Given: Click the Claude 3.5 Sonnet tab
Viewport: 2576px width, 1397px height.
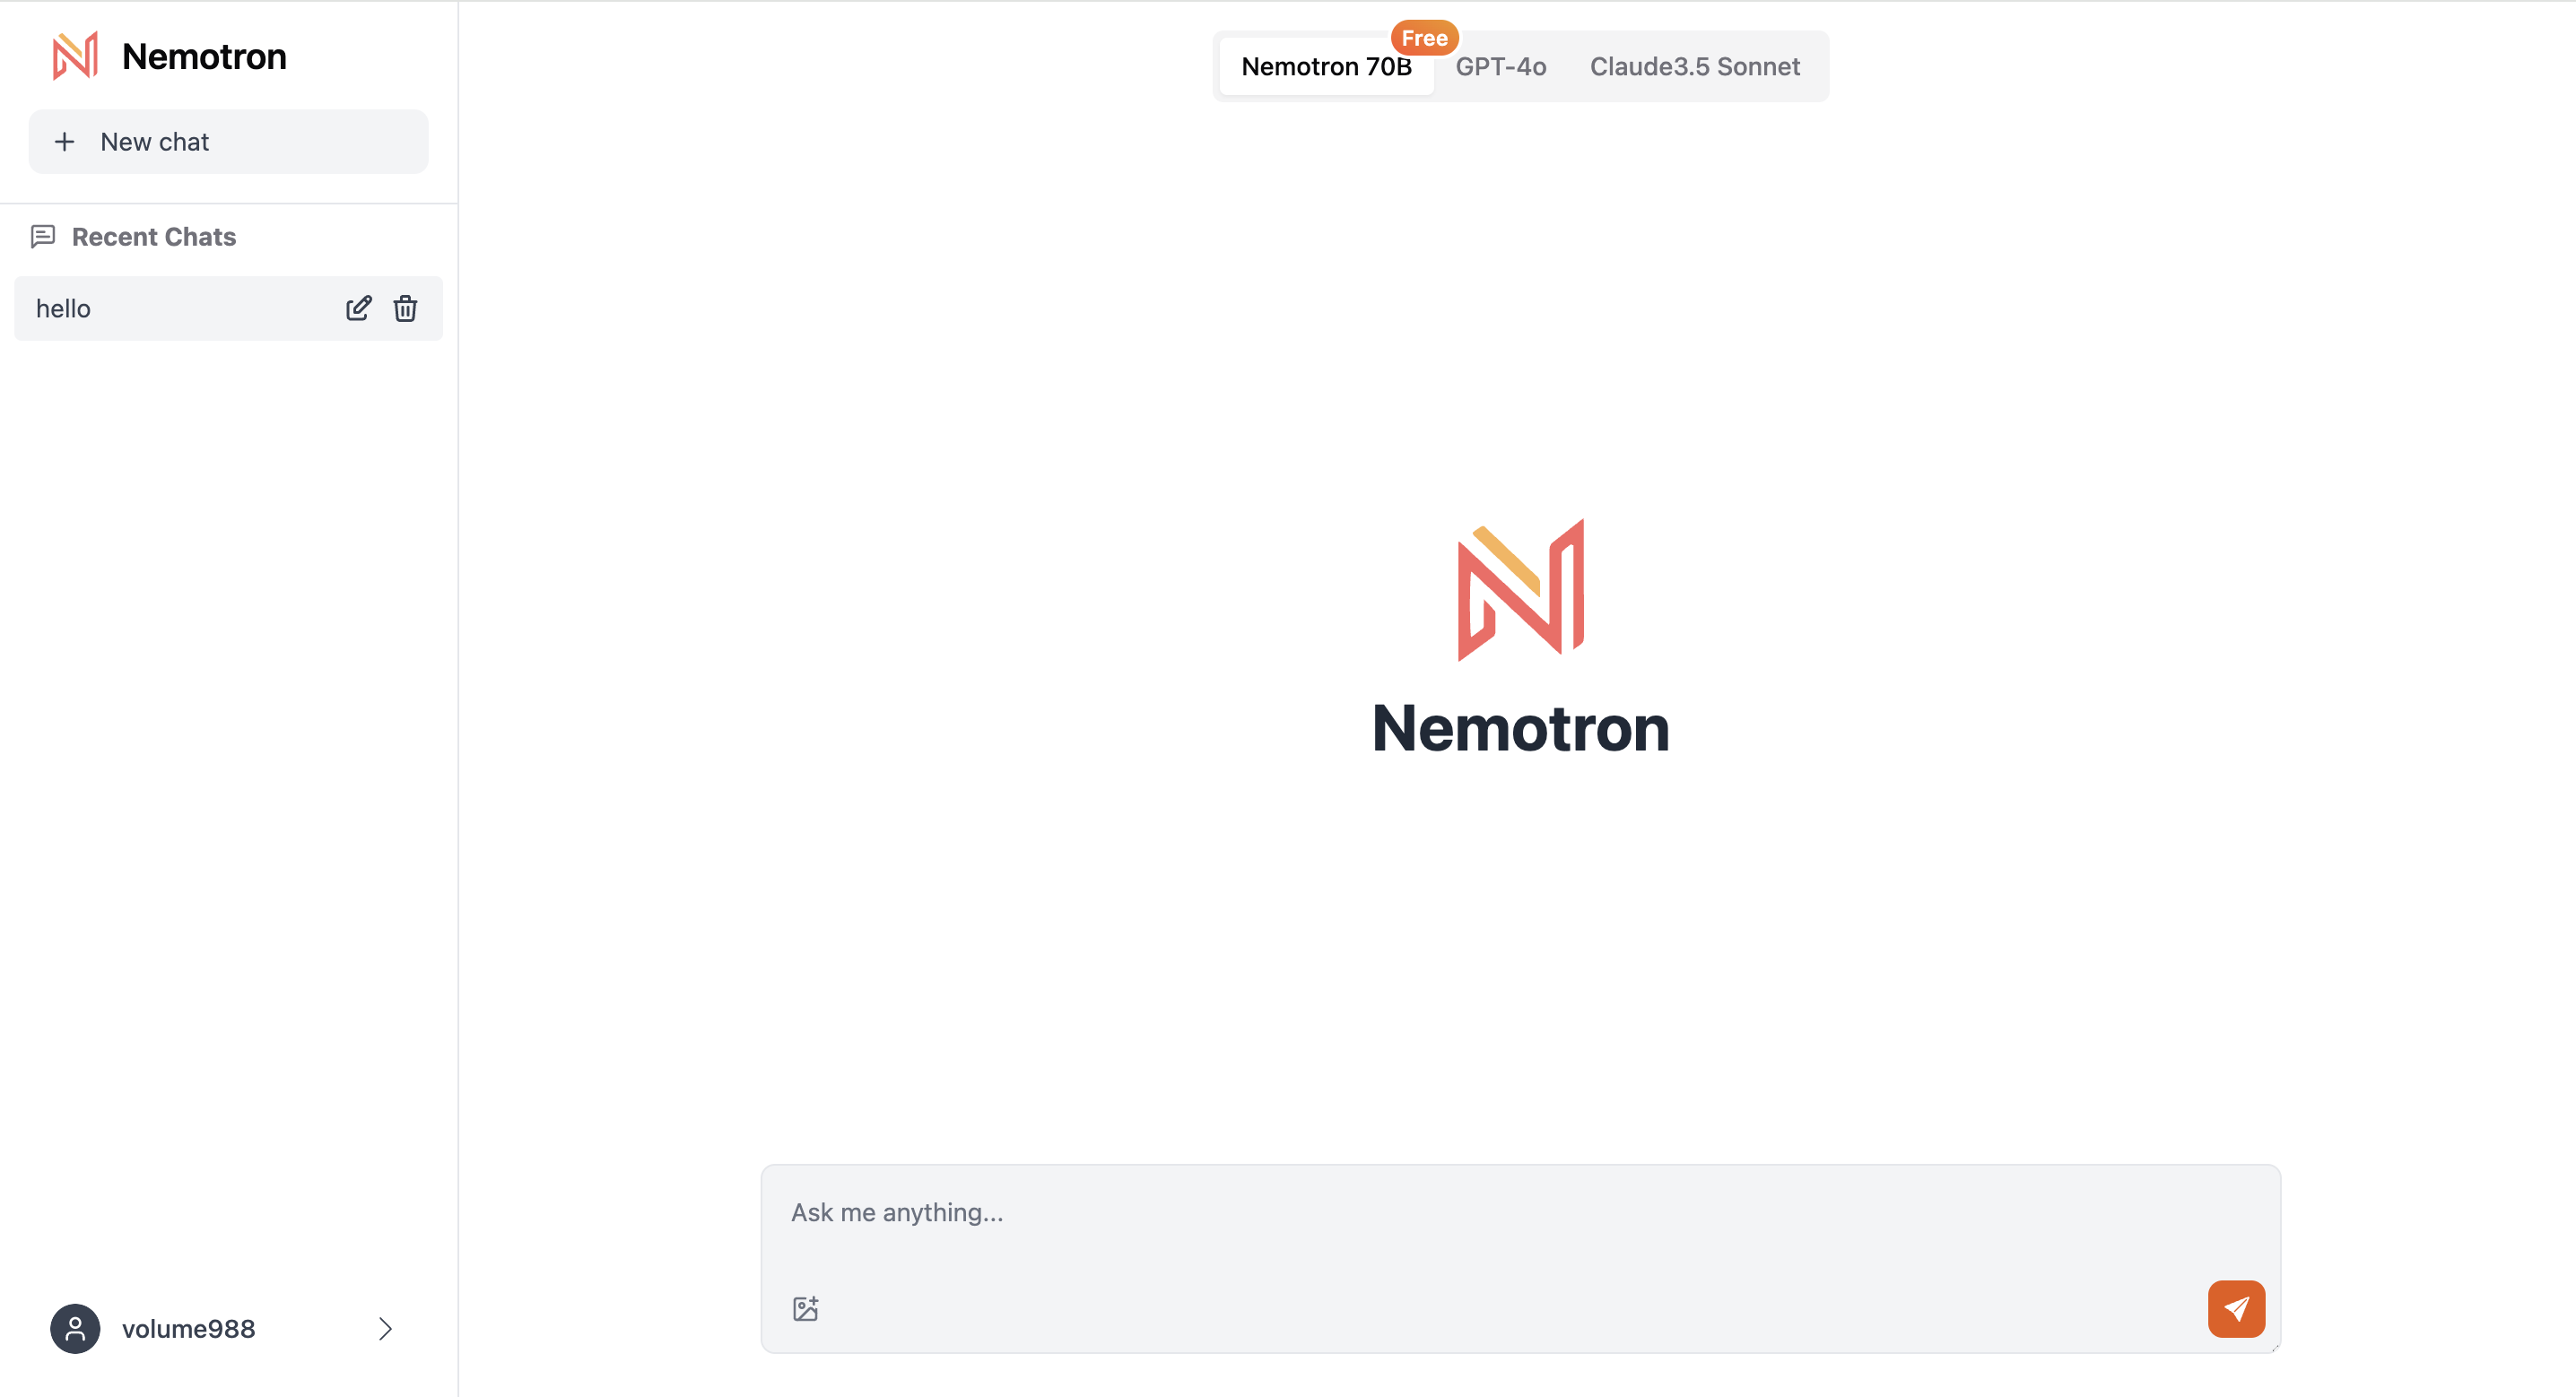Looking at the screenshot, I should 1693,65.
